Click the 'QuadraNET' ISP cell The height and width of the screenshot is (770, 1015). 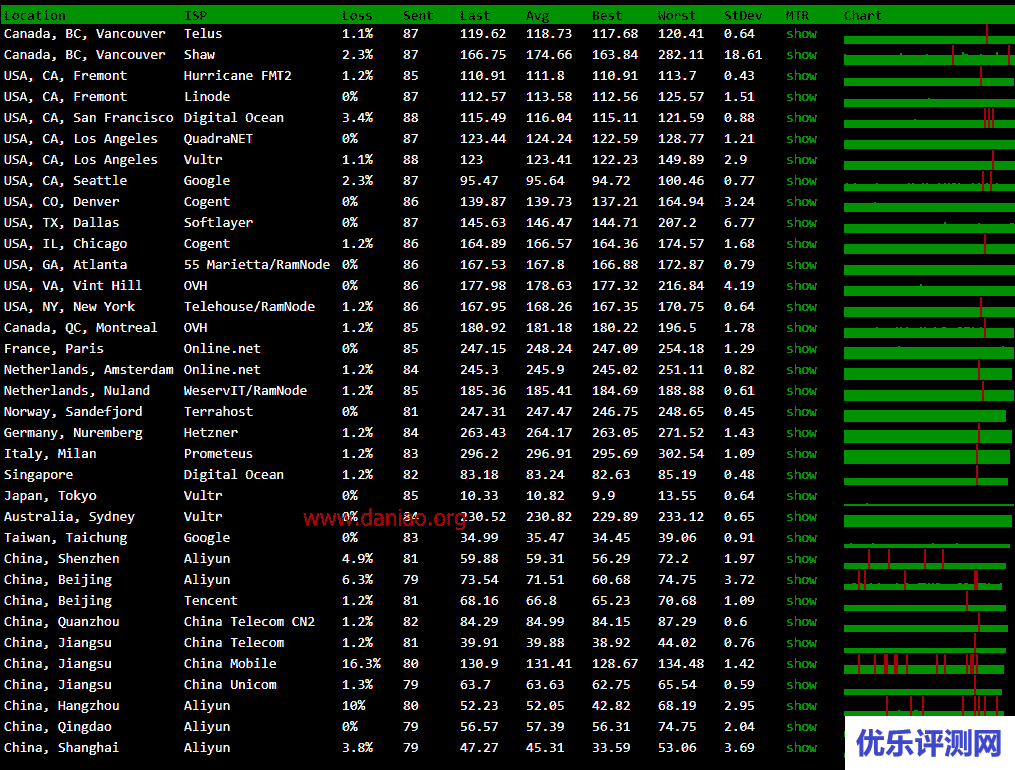pyautogui.click(x=218, y=139)
